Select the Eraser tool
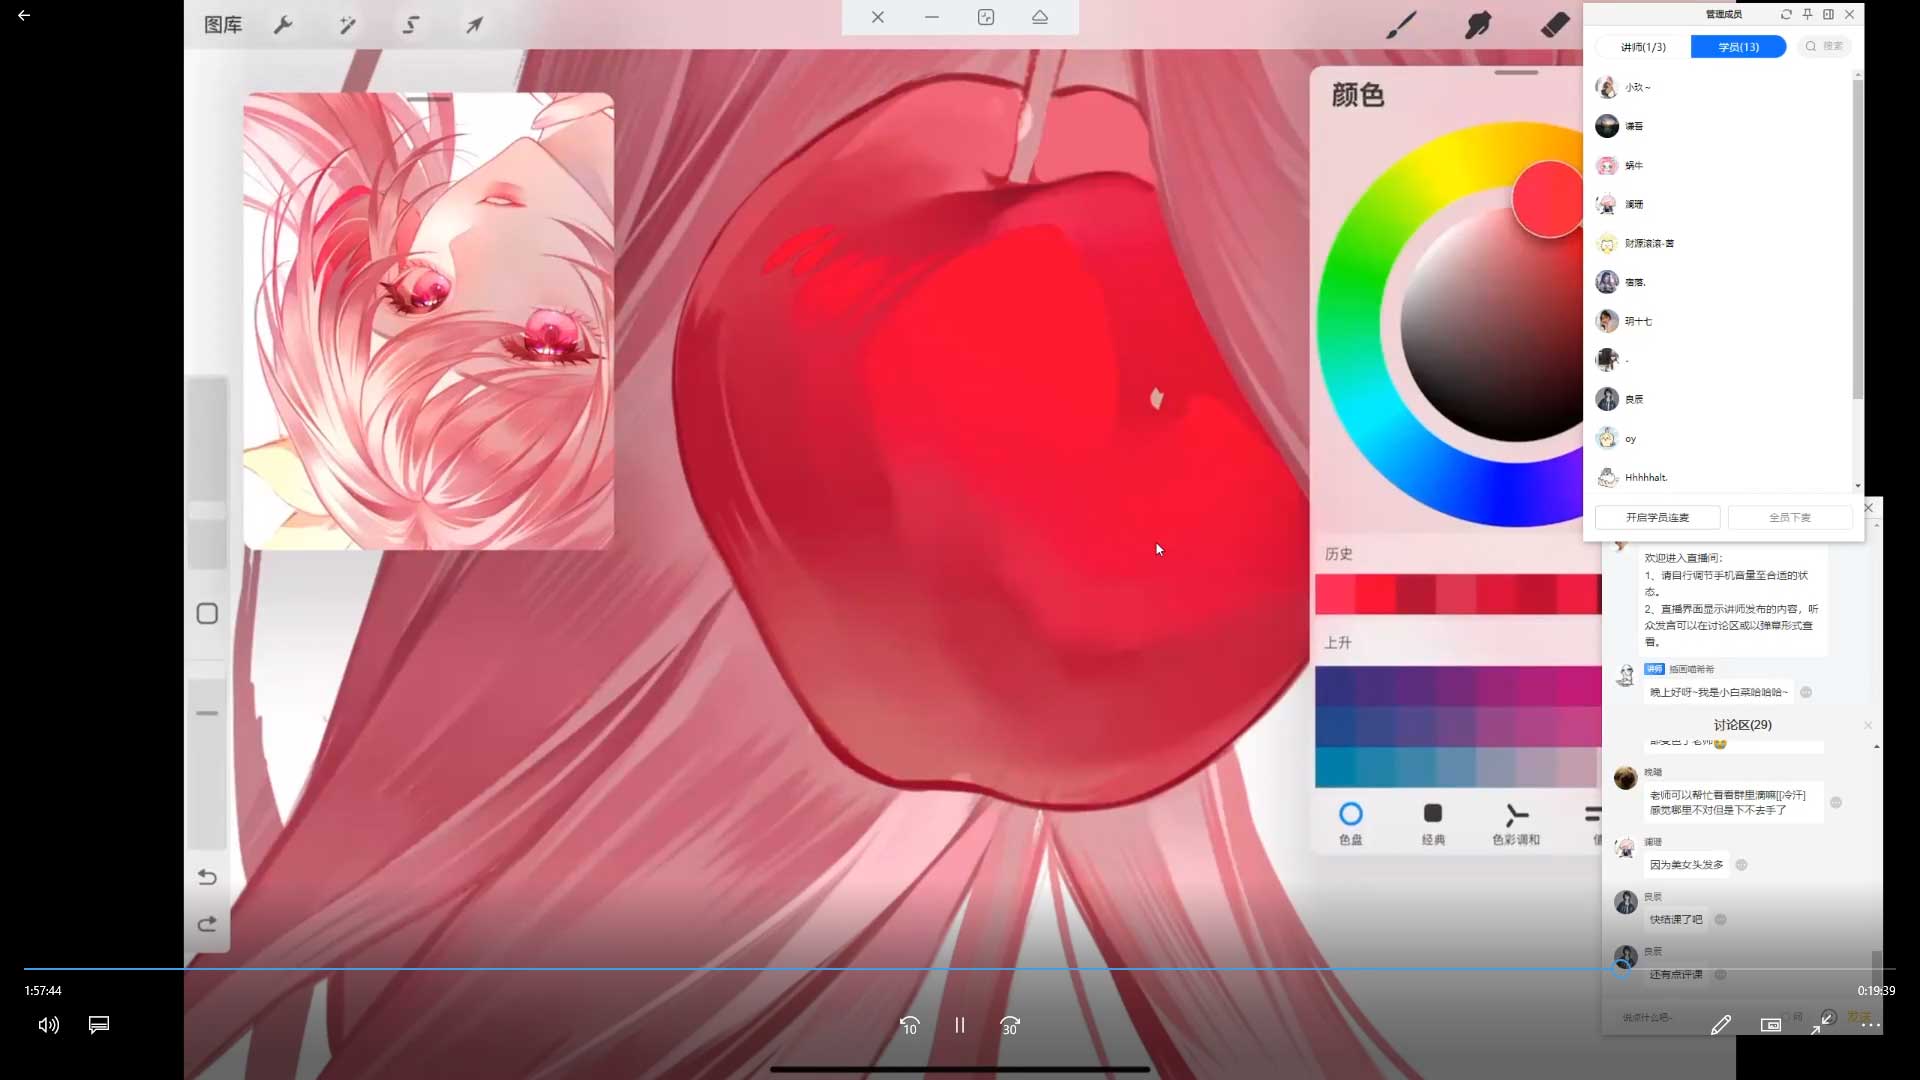 pyautogui.click(x=1555, y=25)
